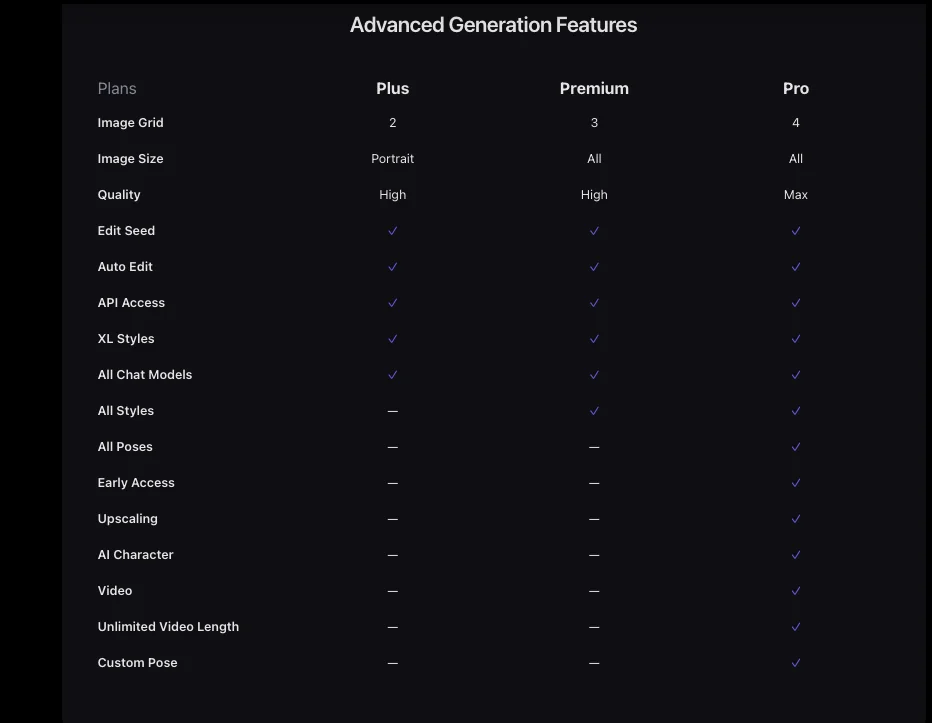The height and width of the screenshot is (723, 932).
Task: Click the API Access checkmark under Pro
Action: click(795, 303)
